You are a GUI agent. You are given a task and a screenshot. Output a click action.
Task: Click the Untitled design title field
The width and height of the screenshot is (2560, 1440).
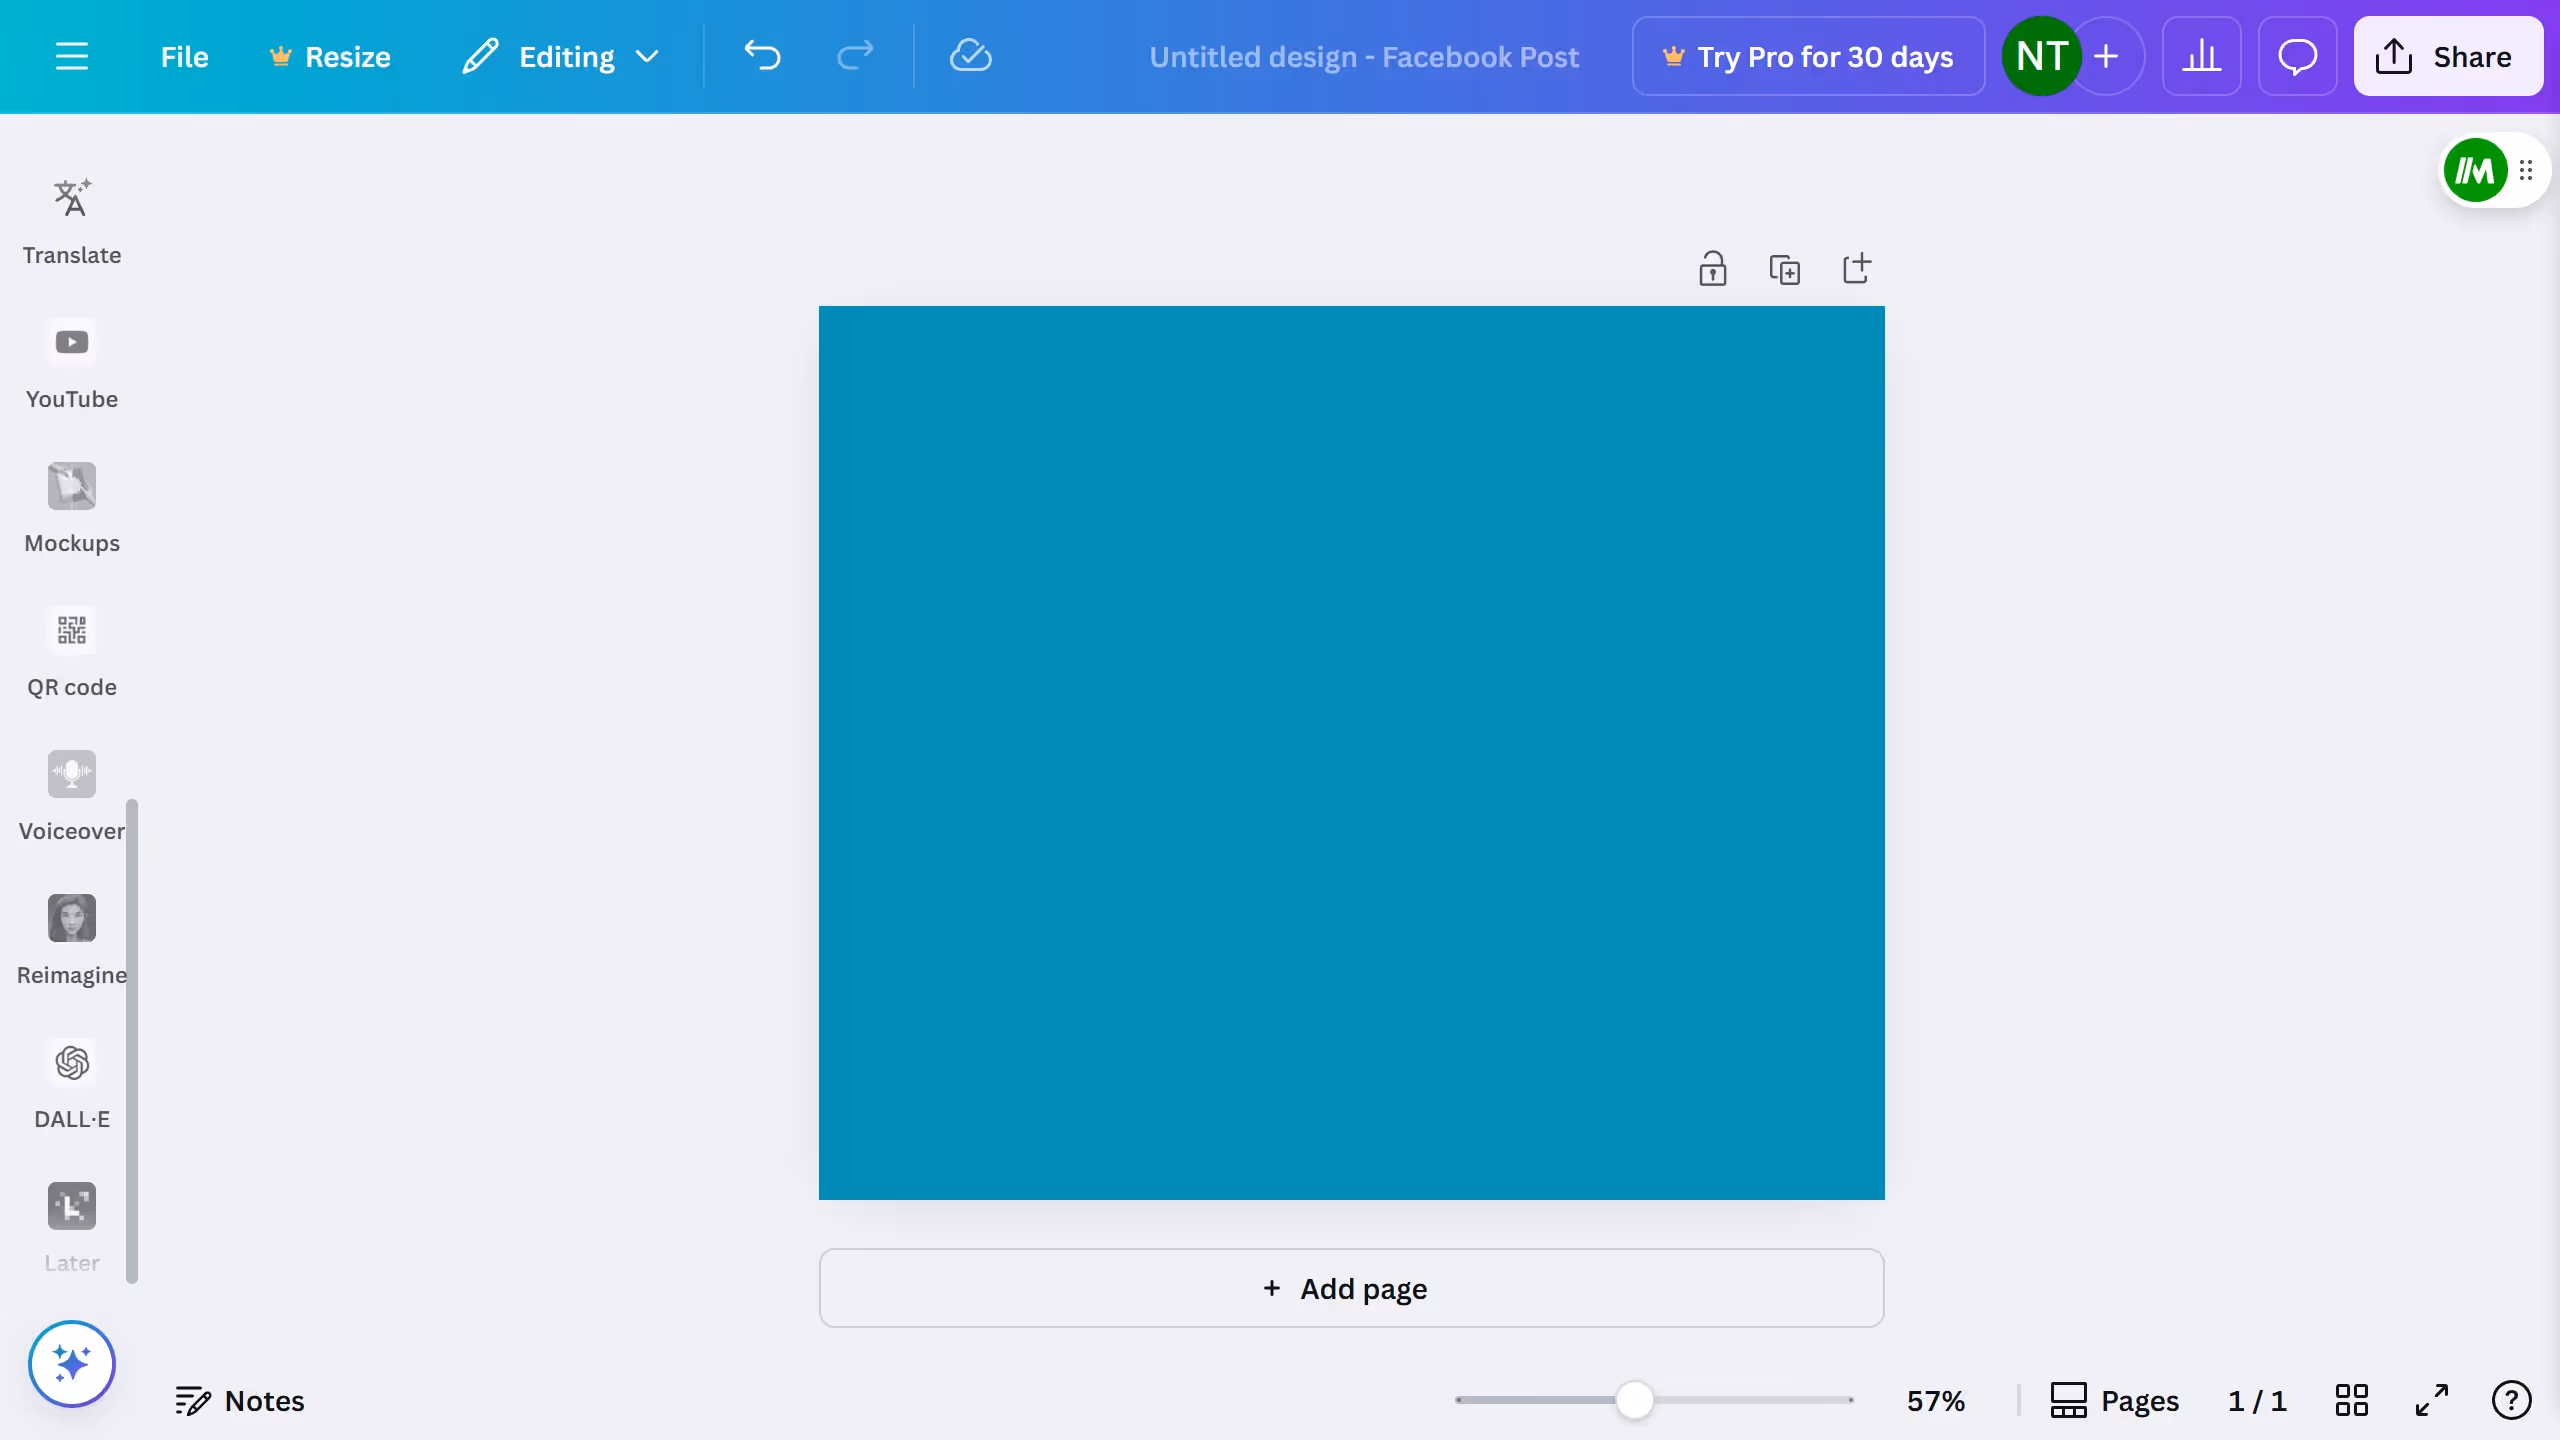point(1363,57)
